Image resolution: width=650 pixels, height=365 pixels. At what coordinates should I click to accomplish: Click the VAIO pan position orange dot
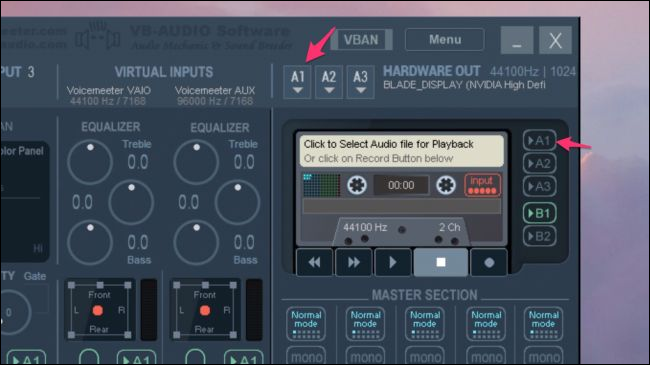pyautogui.click(x=98, y=310)
